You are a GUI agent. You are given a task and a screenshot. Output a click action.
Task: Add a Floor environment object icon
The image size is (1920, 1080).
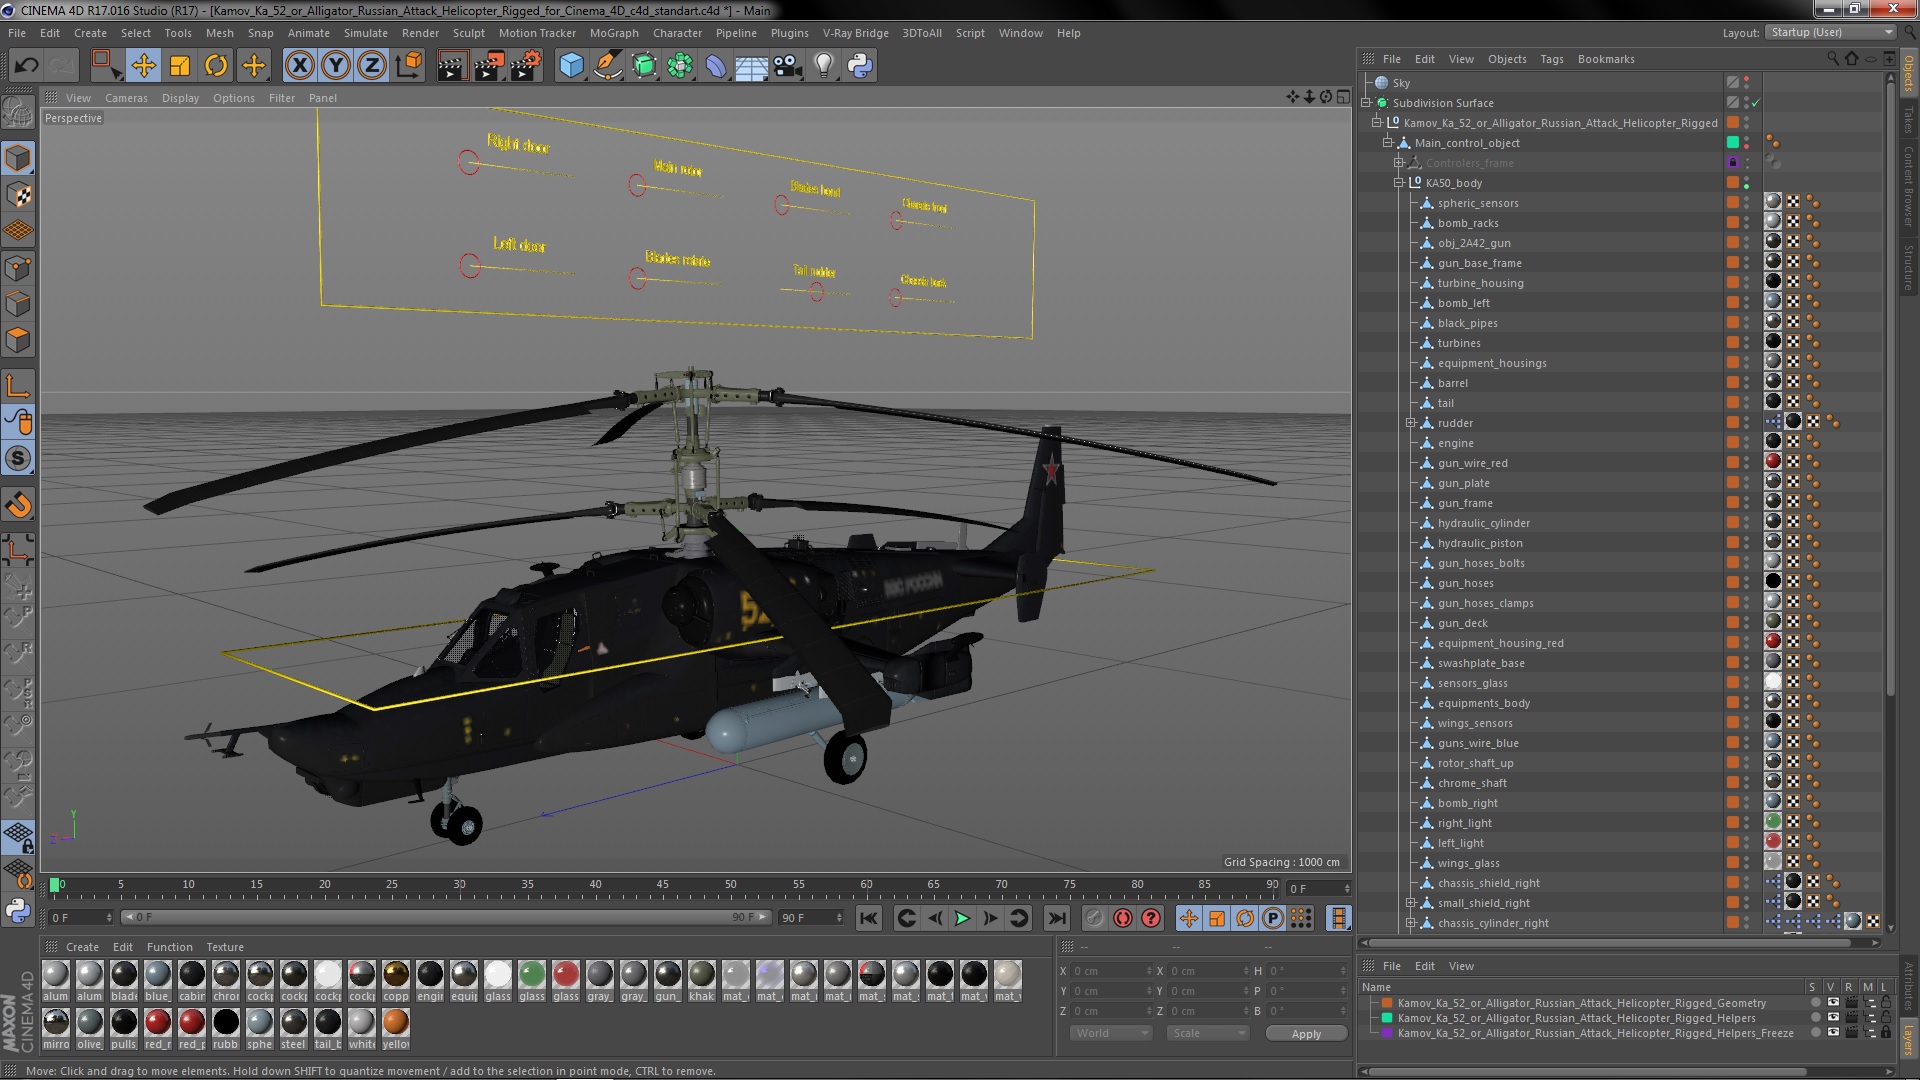pos(752,66)
